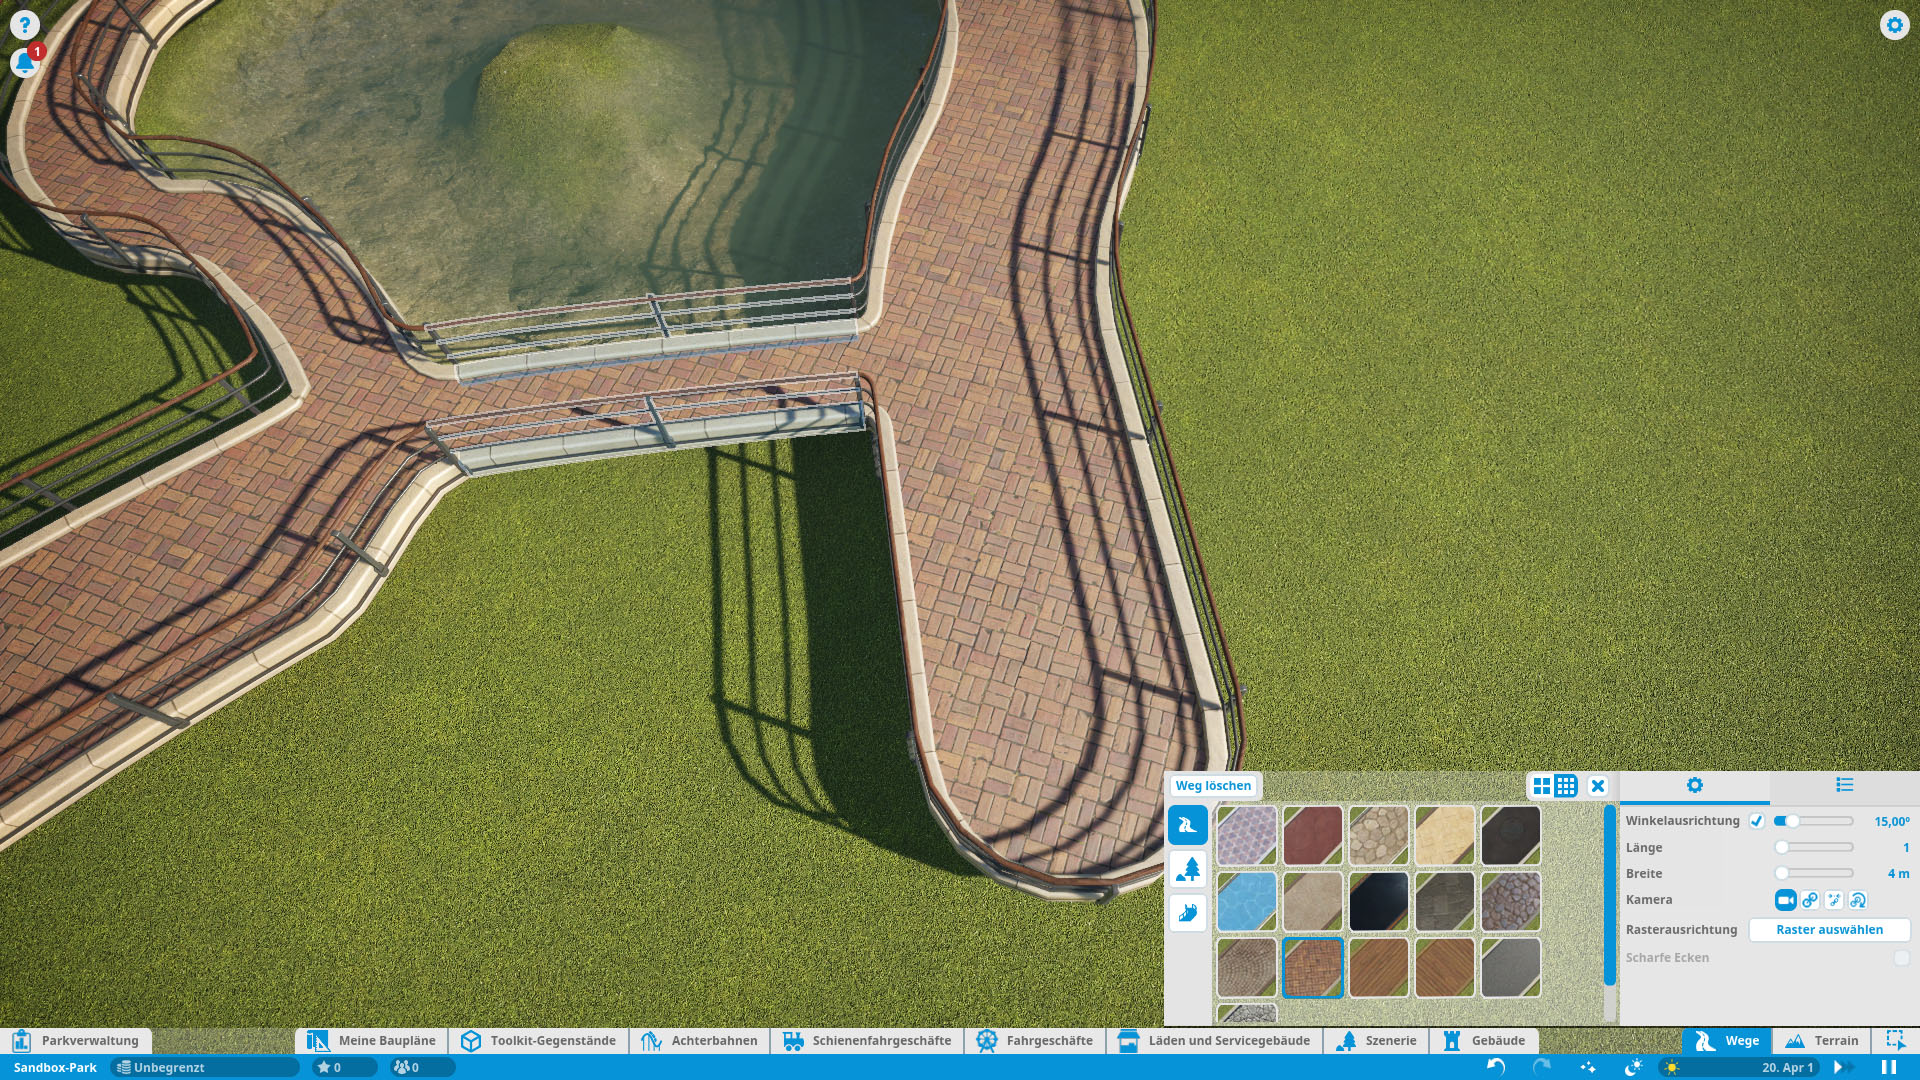Select the purple cobblestone path texture
This screenshot has height=1080, width=1920.
coord(1511,902)
